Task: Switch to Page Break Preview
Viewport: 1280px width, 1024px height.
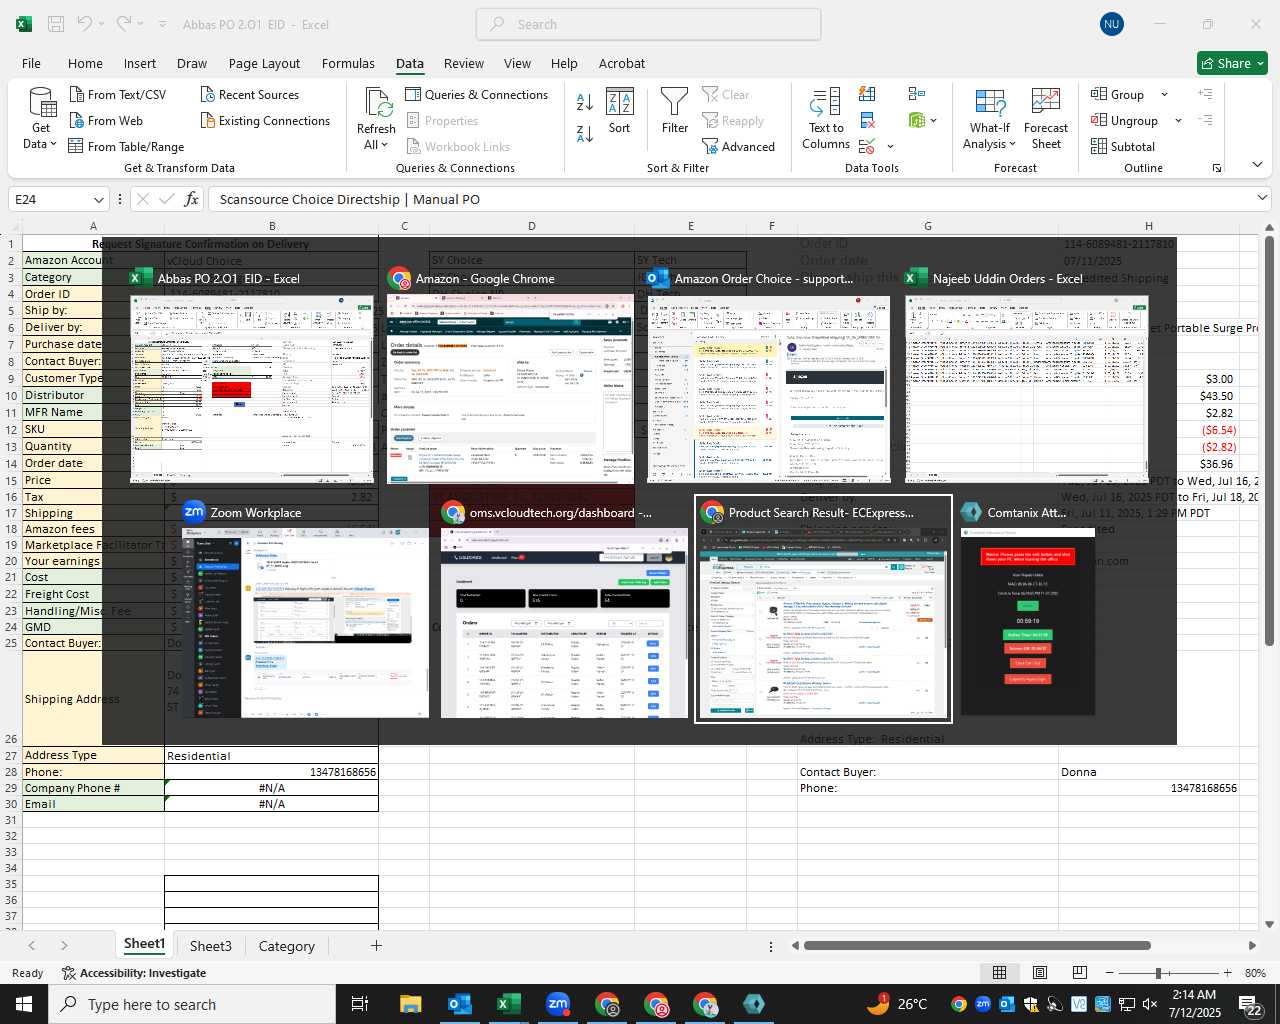Action: pos(1080,973)
